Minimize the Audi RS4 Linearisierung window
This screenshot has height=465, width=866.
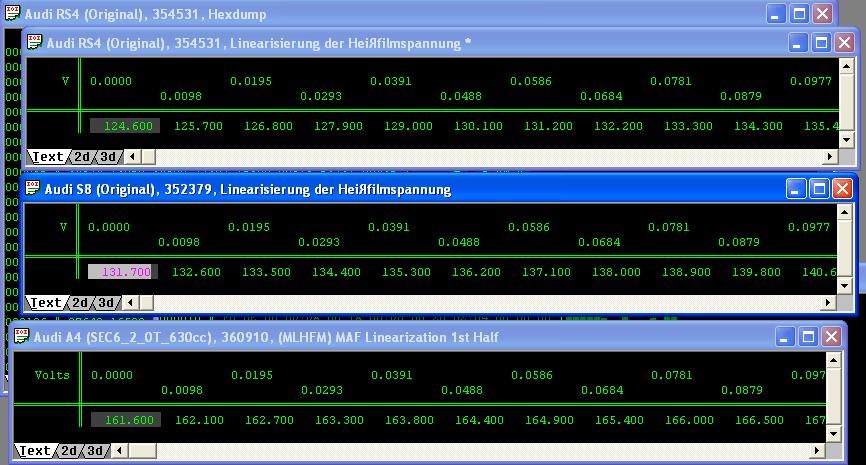798,43
